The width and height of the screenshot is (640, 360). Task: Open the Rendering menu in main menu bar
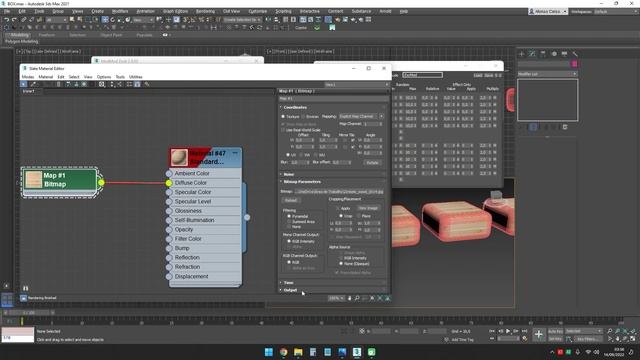[x=205, y=11]
